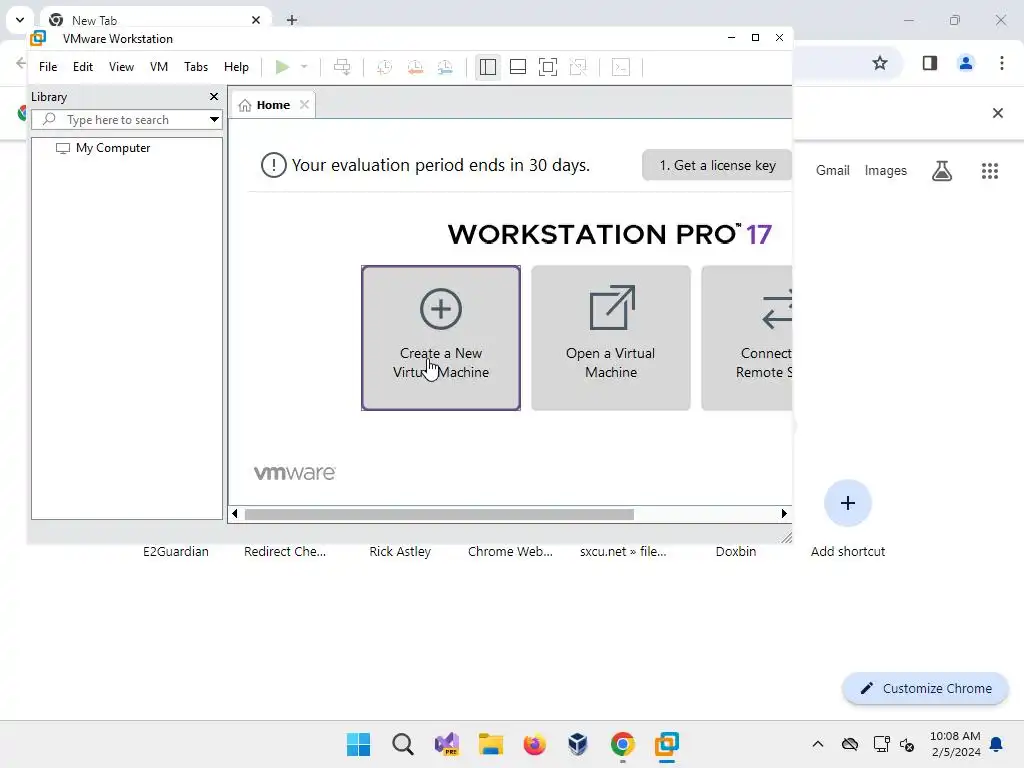This screenshot has width=1024, height=768.
Task: Bookmark this page star icon in Chrome
Action: pyautogui.click(x=880, y=63)
